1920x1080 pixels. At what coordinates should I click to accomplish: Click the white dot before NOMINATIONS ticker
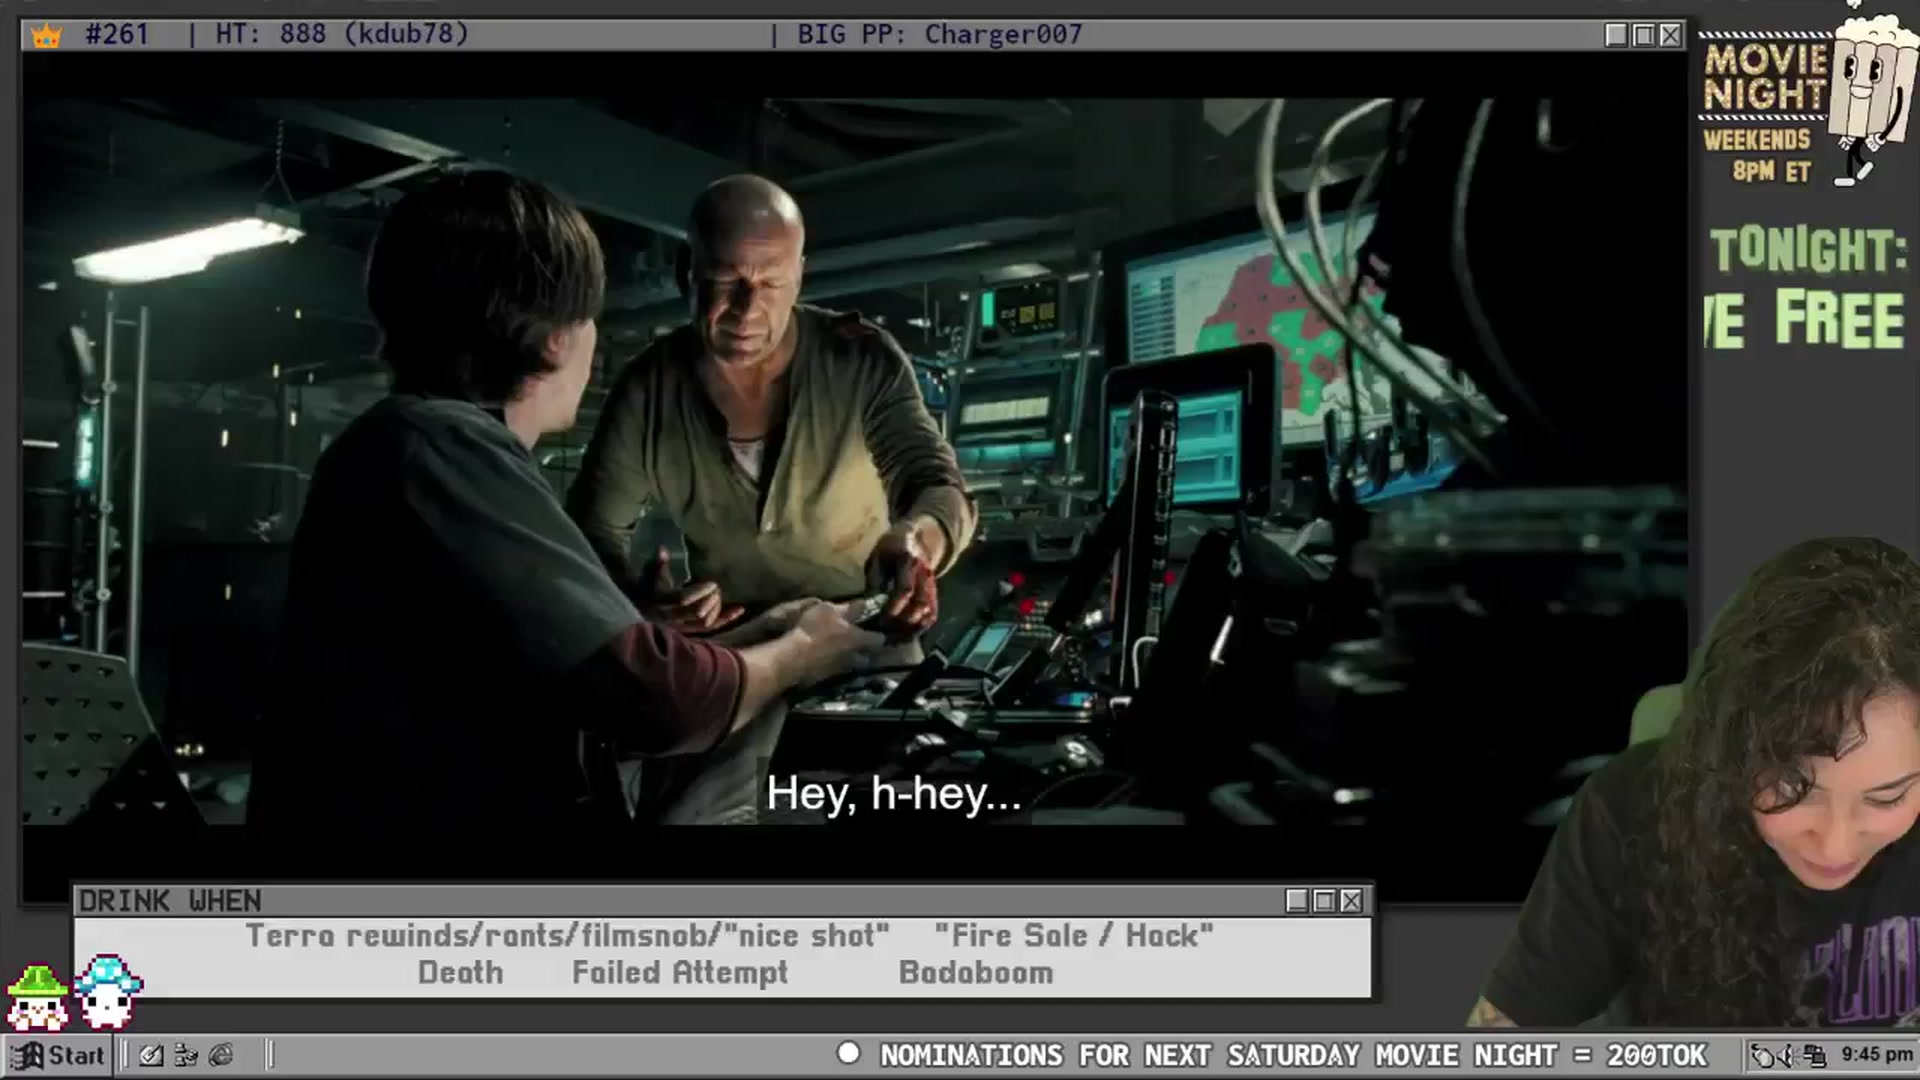[x=848, y=1053]
